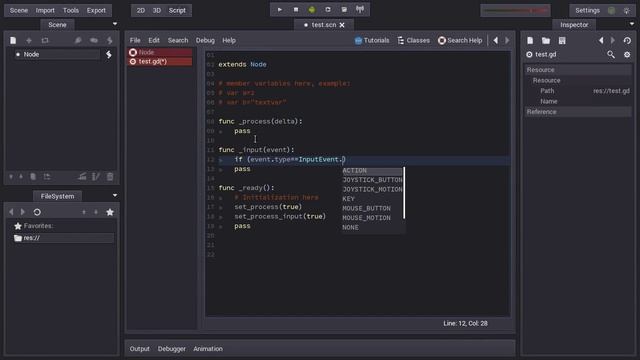
Task: Select test.gd(*) in script list
Action: (x=160, y=62)
